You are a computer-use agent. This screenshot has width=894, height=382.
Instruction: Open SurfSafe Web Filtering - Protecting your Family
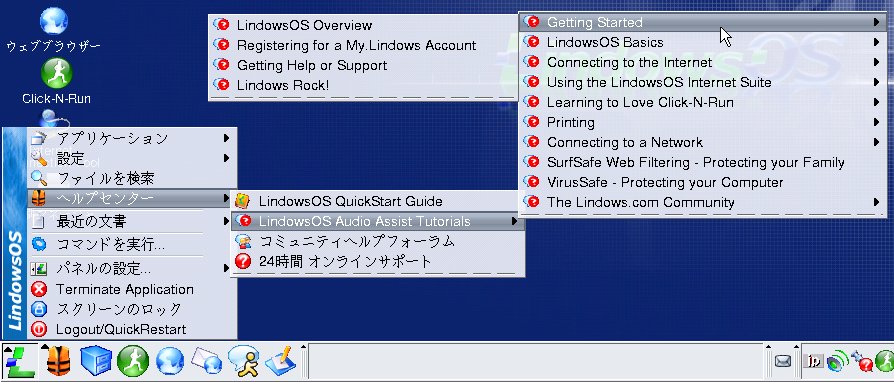[702, 162]
